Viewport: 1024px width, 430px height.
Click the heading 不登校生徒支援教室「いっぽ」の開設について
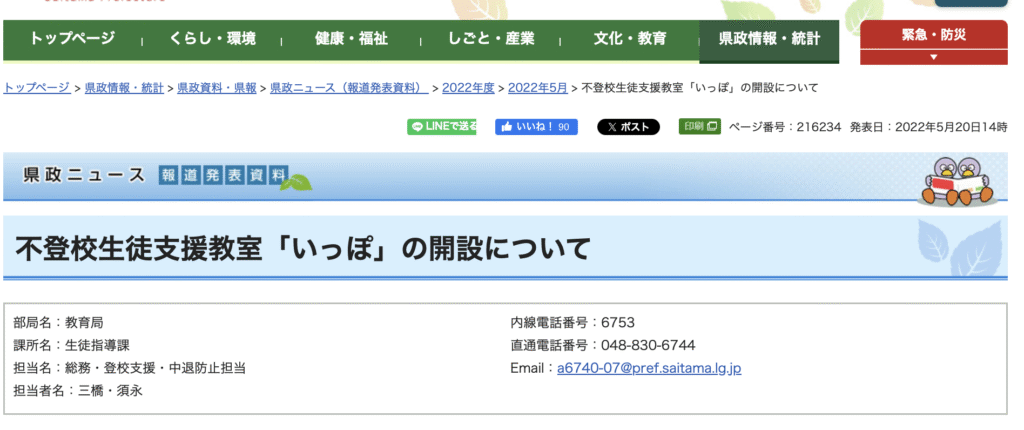(x=302, y=249)
